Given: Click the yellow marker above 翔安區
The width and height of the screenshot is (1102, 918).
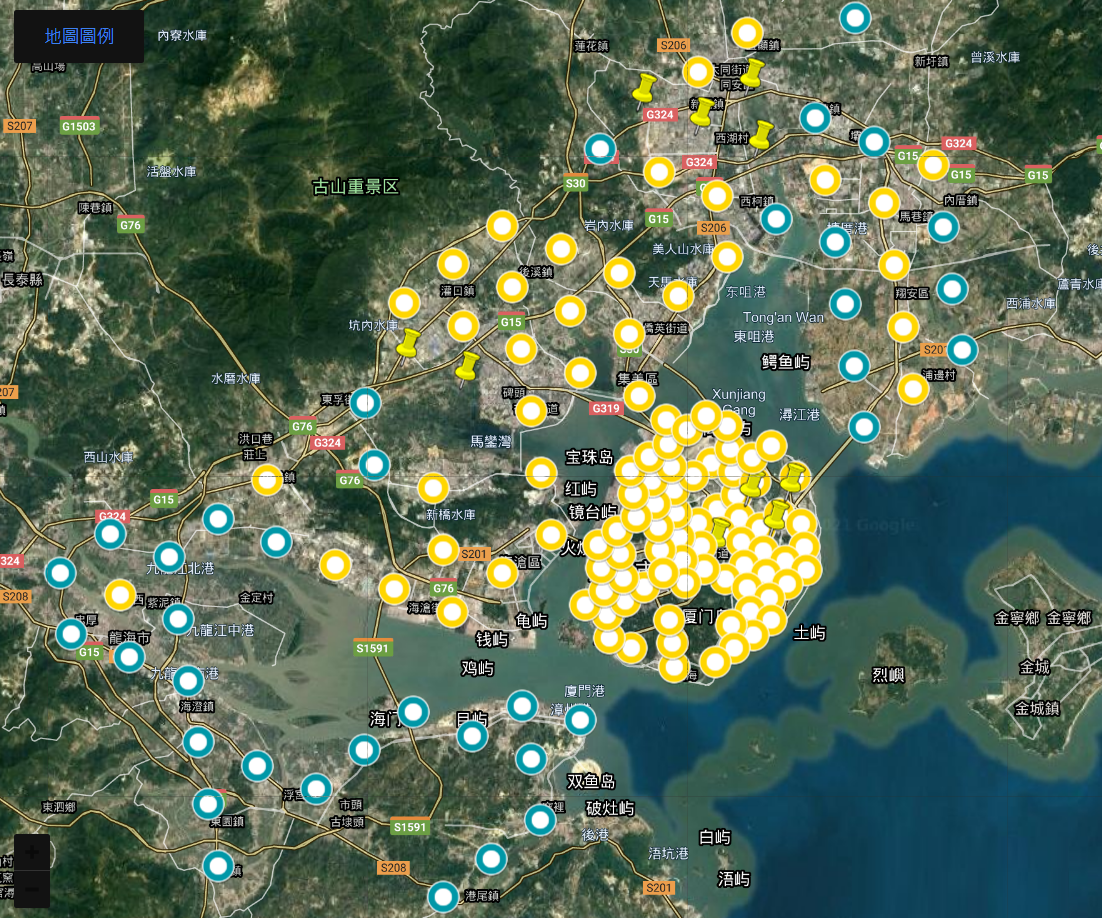Looking at the screenshot, I should click(x=894, y=265).
